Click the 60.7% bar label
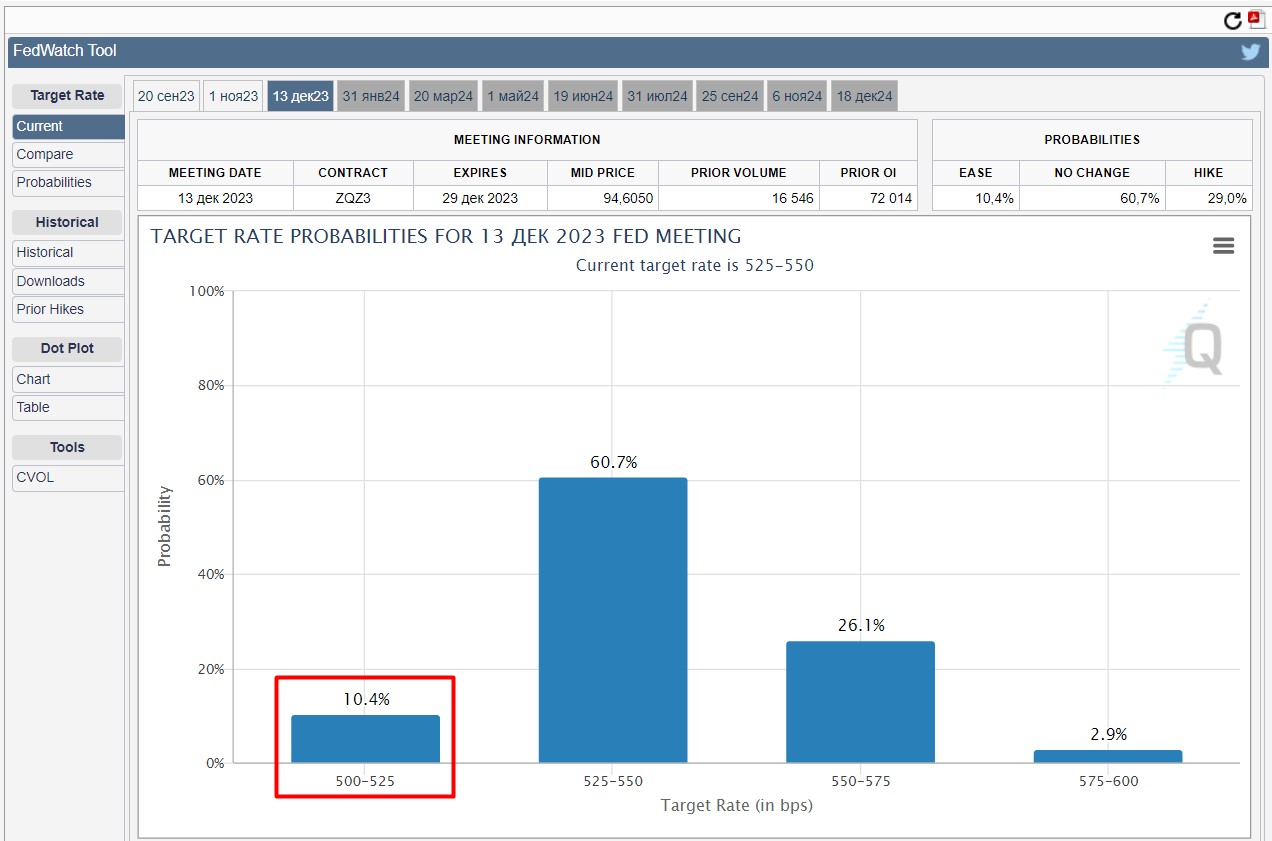Image resolution: width=1272 pixels, height=841 pixels. [x=613, y=462]
